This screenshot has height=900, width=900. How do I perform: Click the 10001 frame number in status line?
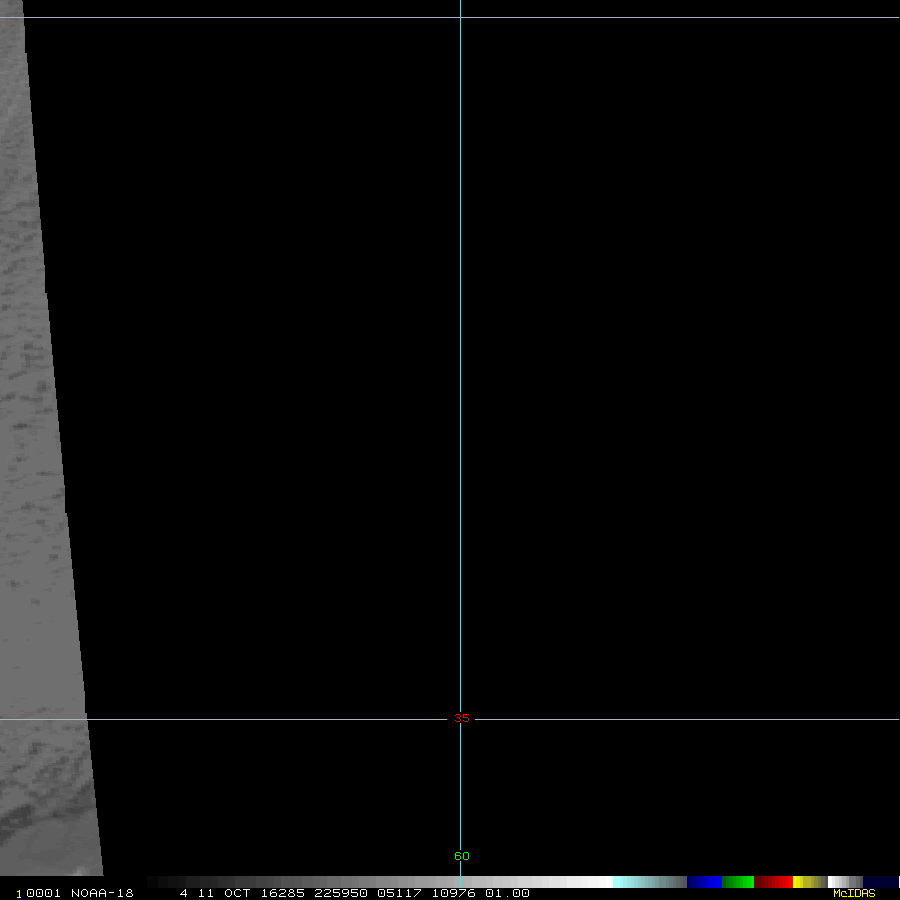36,893
